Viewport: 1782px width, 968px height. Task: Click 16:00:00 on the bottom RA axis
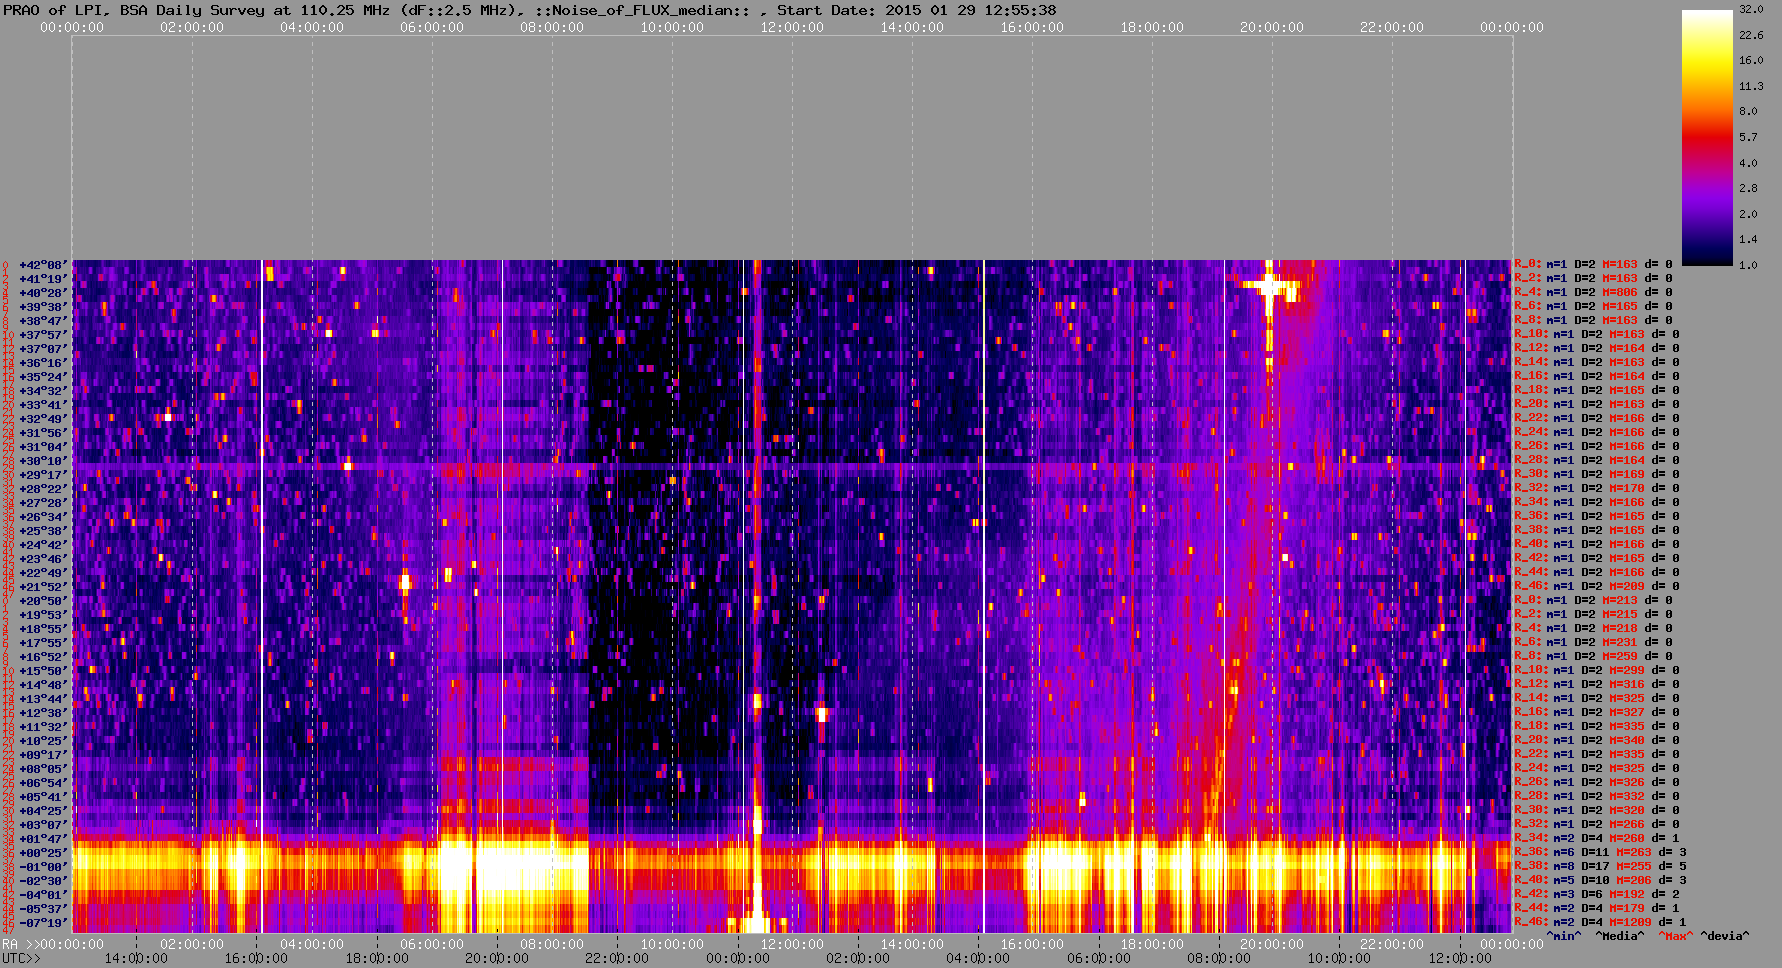[1032, 944]
